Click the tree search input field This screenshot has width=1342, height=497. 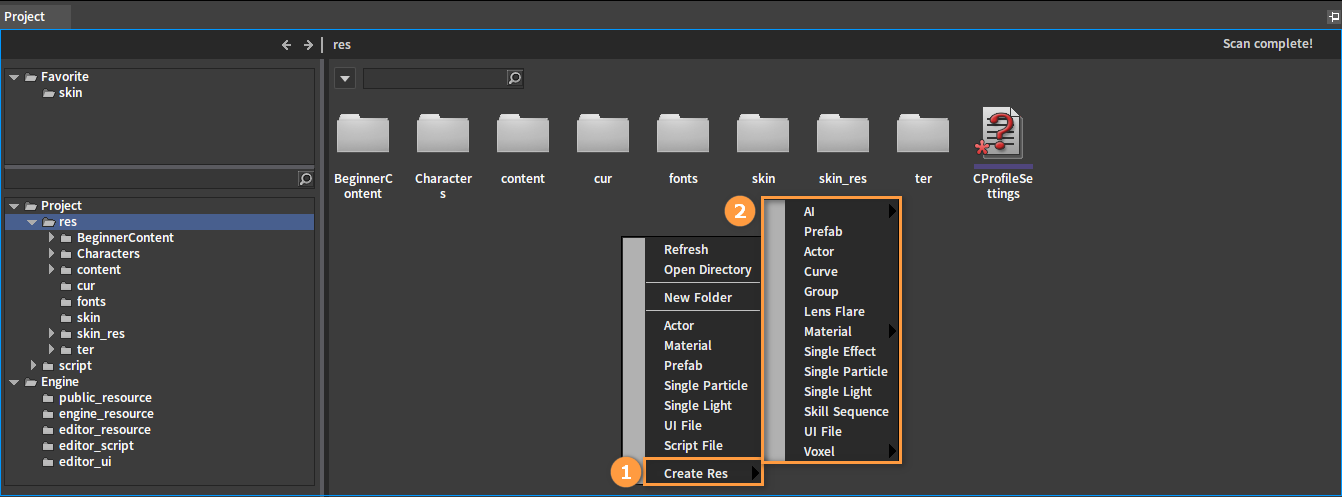[x=152, y=179]
